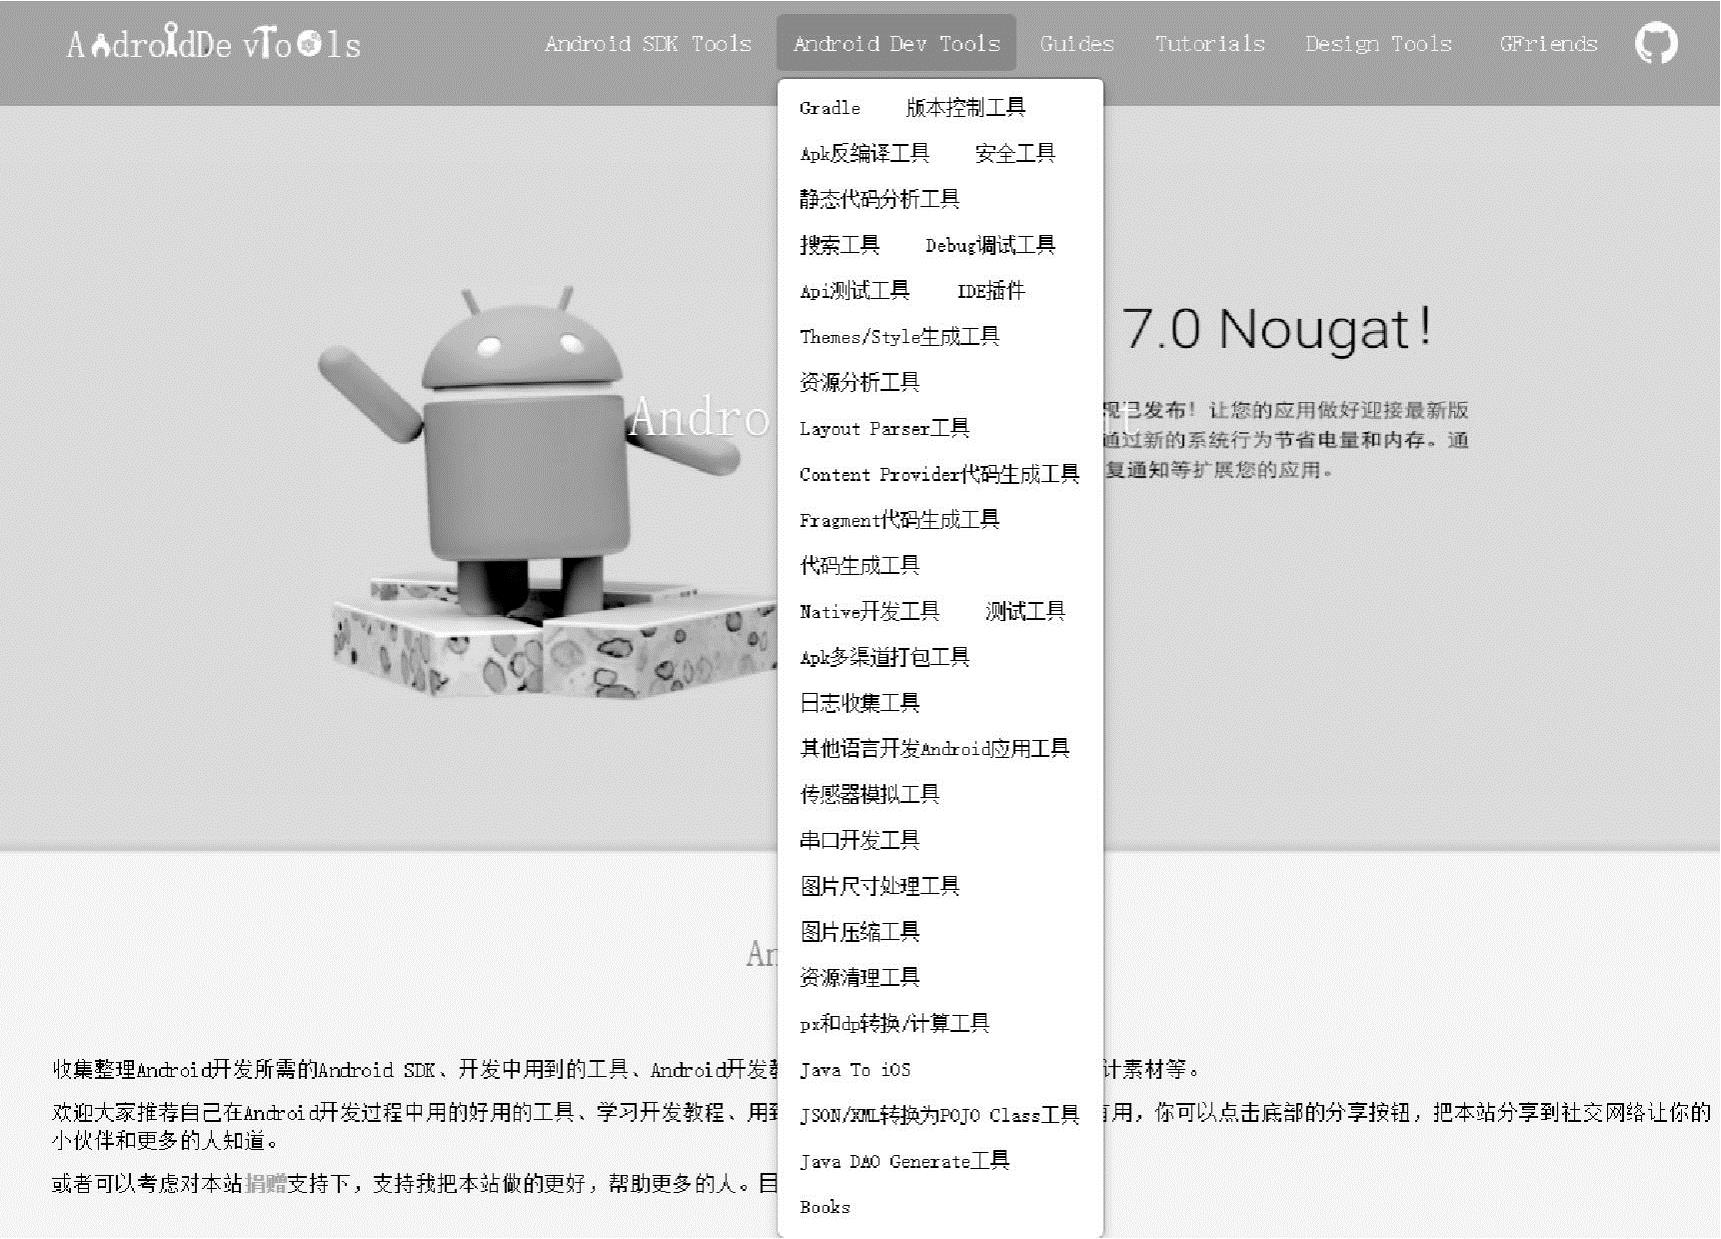Open 图片尺寸处理工具 menu entry
The height and width of the screenshot is (1239, 1721).
click(x=880, y=887)
